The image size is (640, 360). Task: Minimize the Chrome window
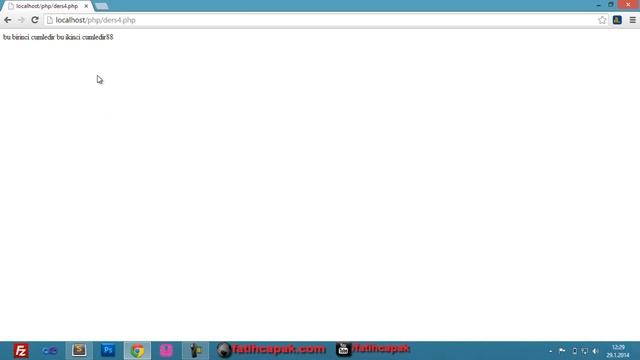[x=598, y=5]
